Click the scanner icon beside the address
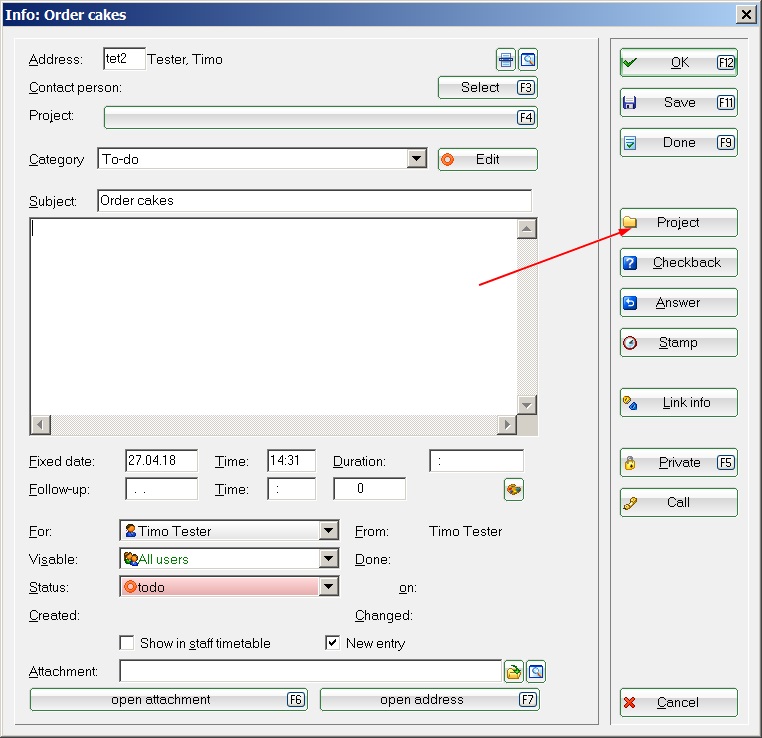The height and width of the screenshot is (738, 762). (507, 60)
